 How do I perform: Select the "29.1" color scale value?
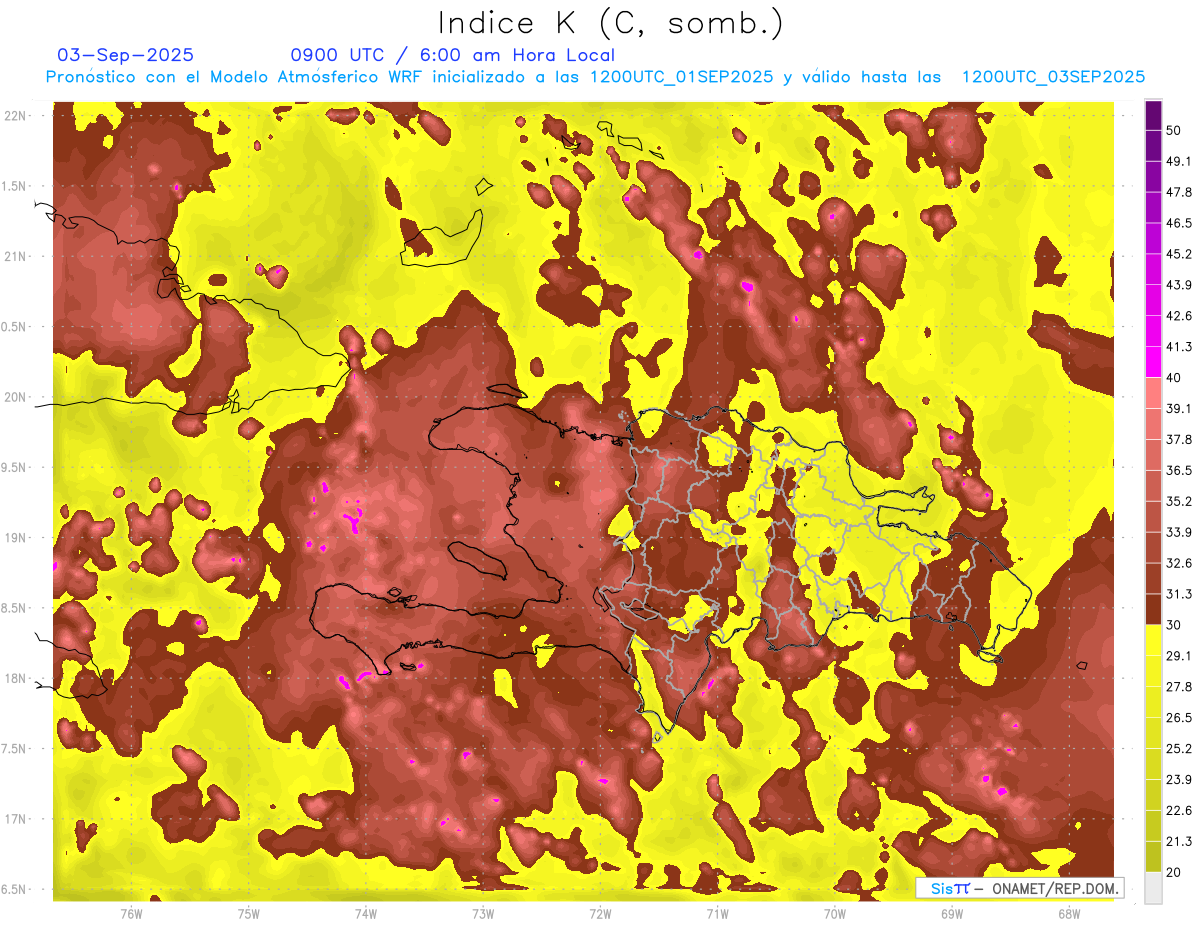click(x=1178, y=655)
